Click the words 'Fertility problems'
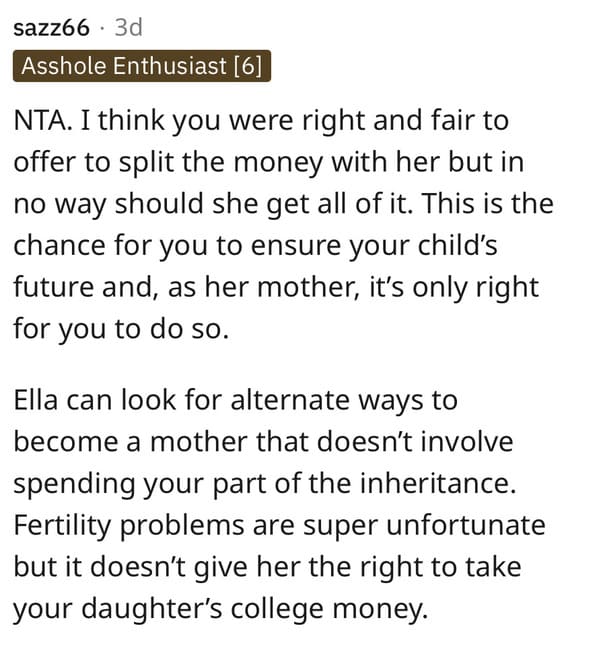The image size is (599, 647). click(129, 525)
